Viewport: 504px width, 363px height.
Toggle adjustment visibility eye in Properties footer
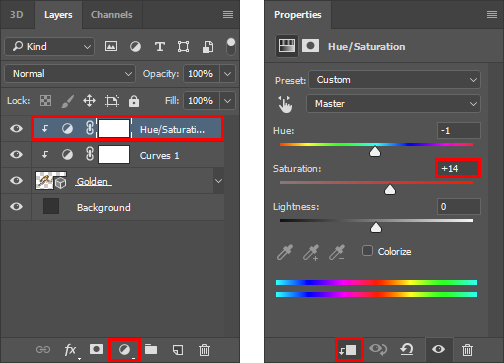point(438,349)
